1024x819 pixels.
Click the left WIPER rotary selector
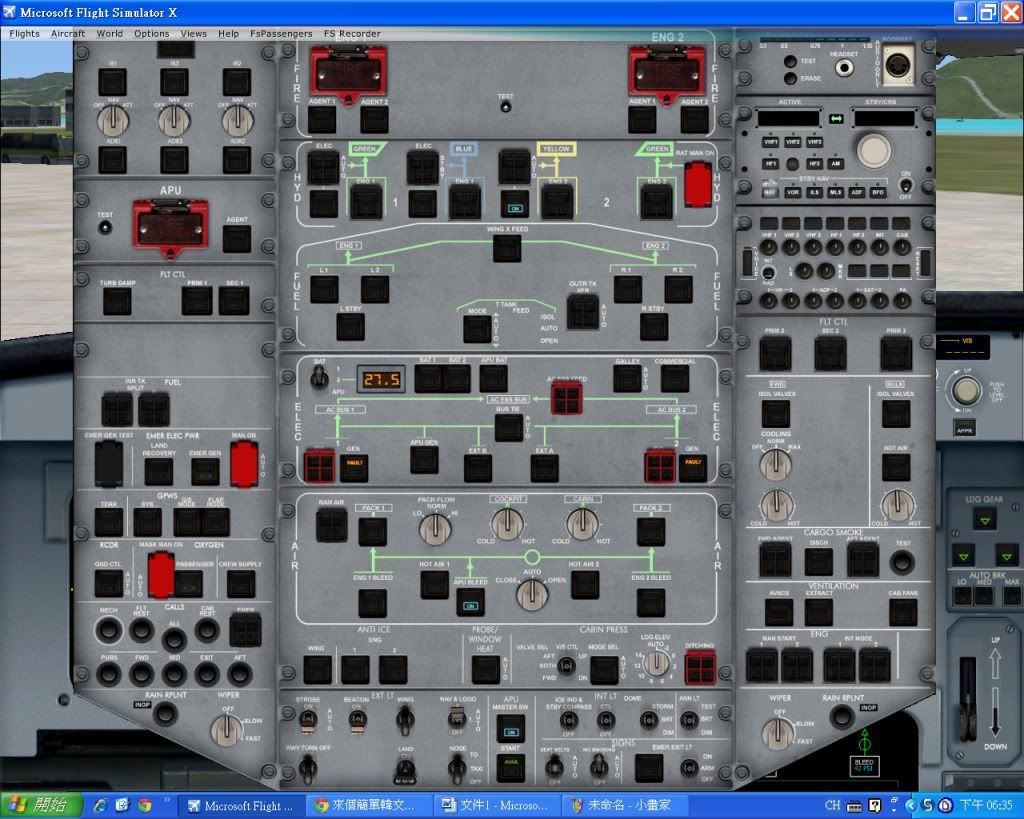pos(226,729)
